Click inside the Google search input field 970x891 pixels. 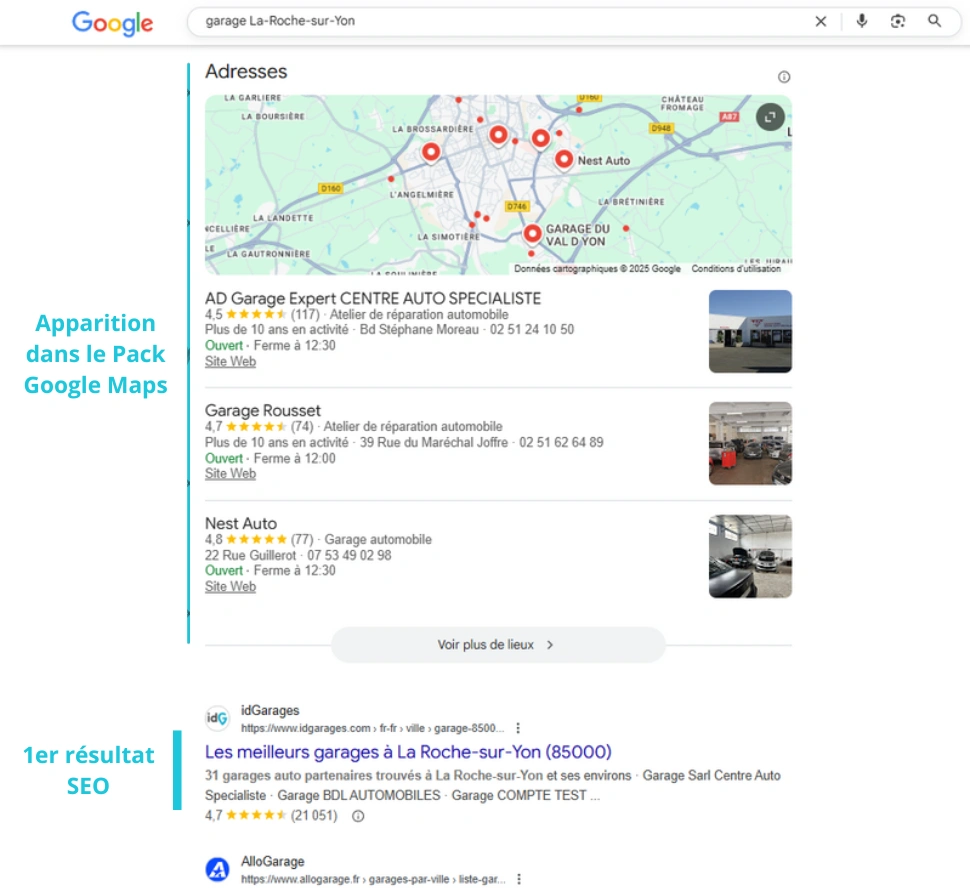pos(500,21)
